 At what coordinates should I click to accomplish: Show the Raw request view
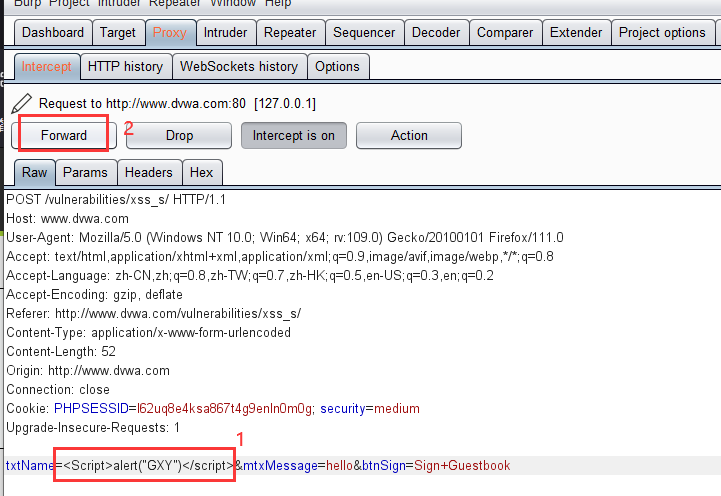[34, 172]
